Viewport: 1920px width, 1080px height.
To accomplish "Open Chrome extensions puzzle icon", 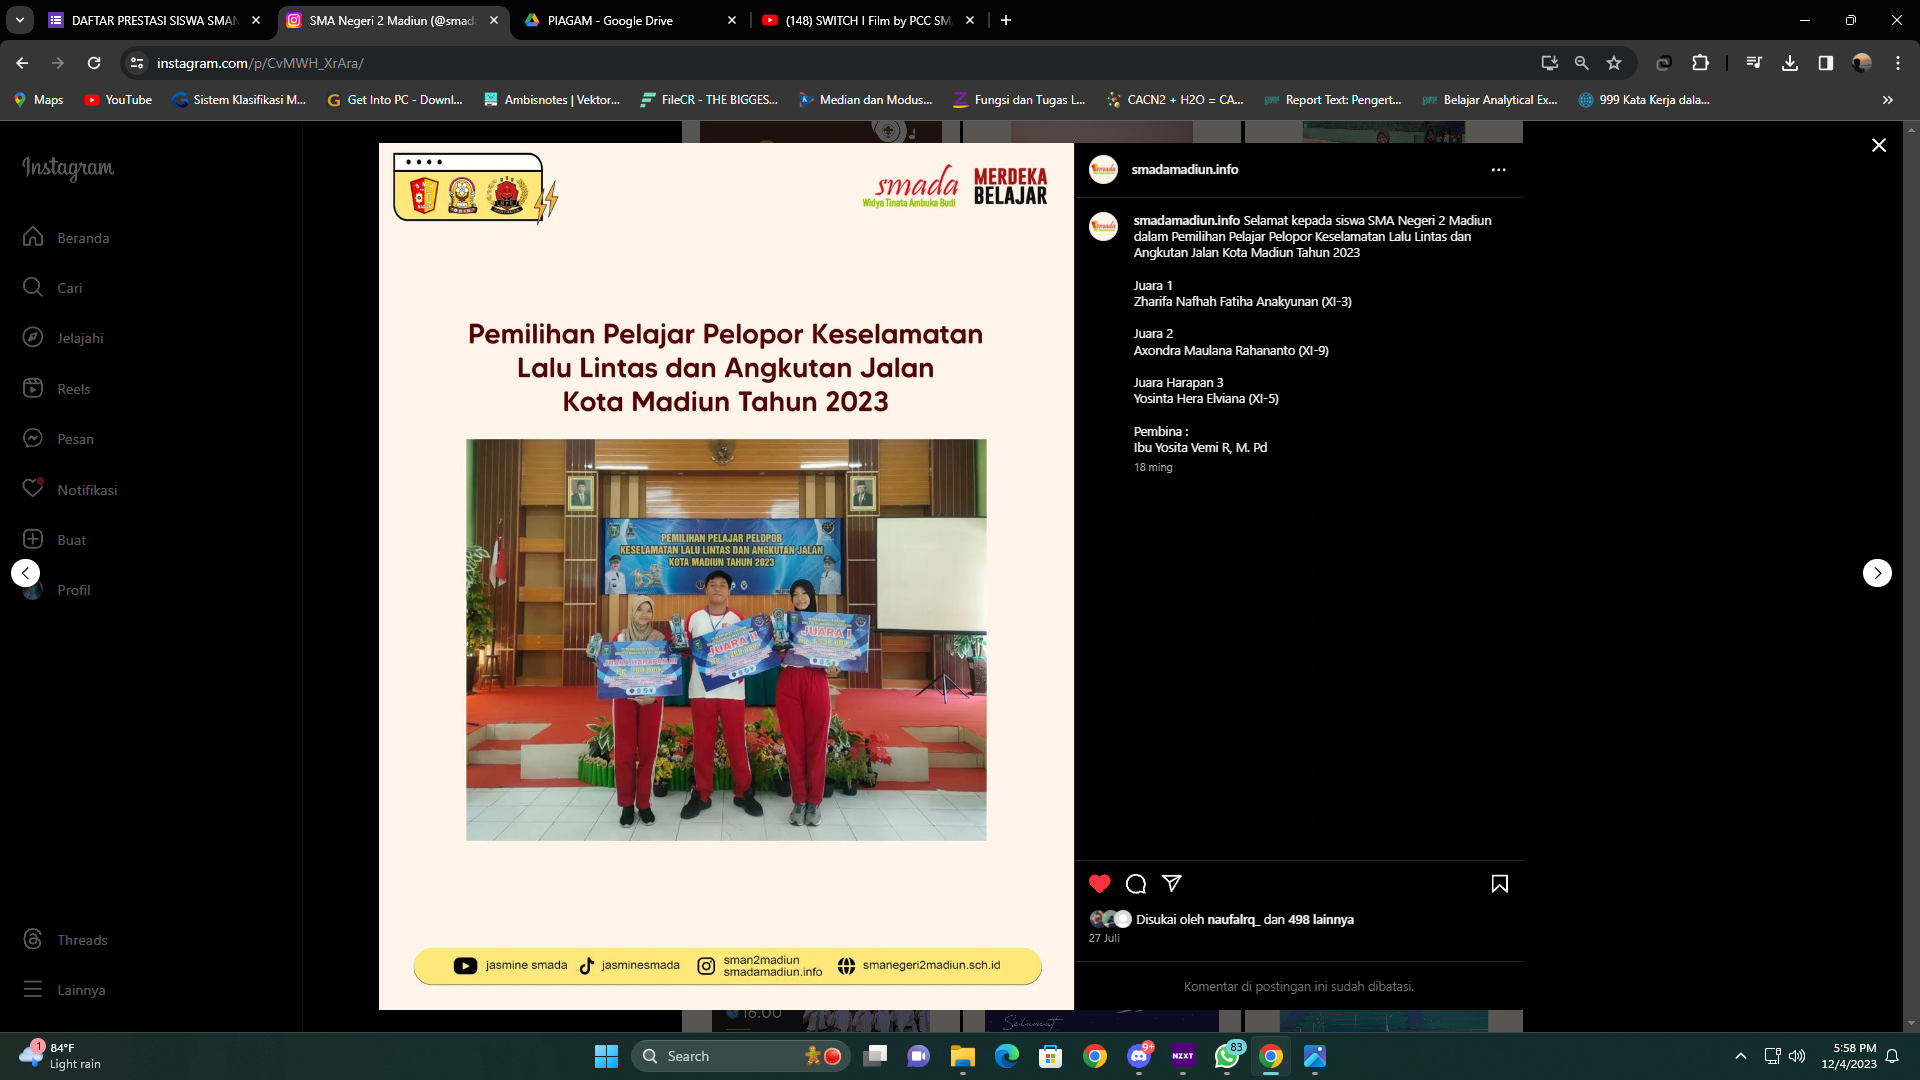I will click(x=1700, y=63).
